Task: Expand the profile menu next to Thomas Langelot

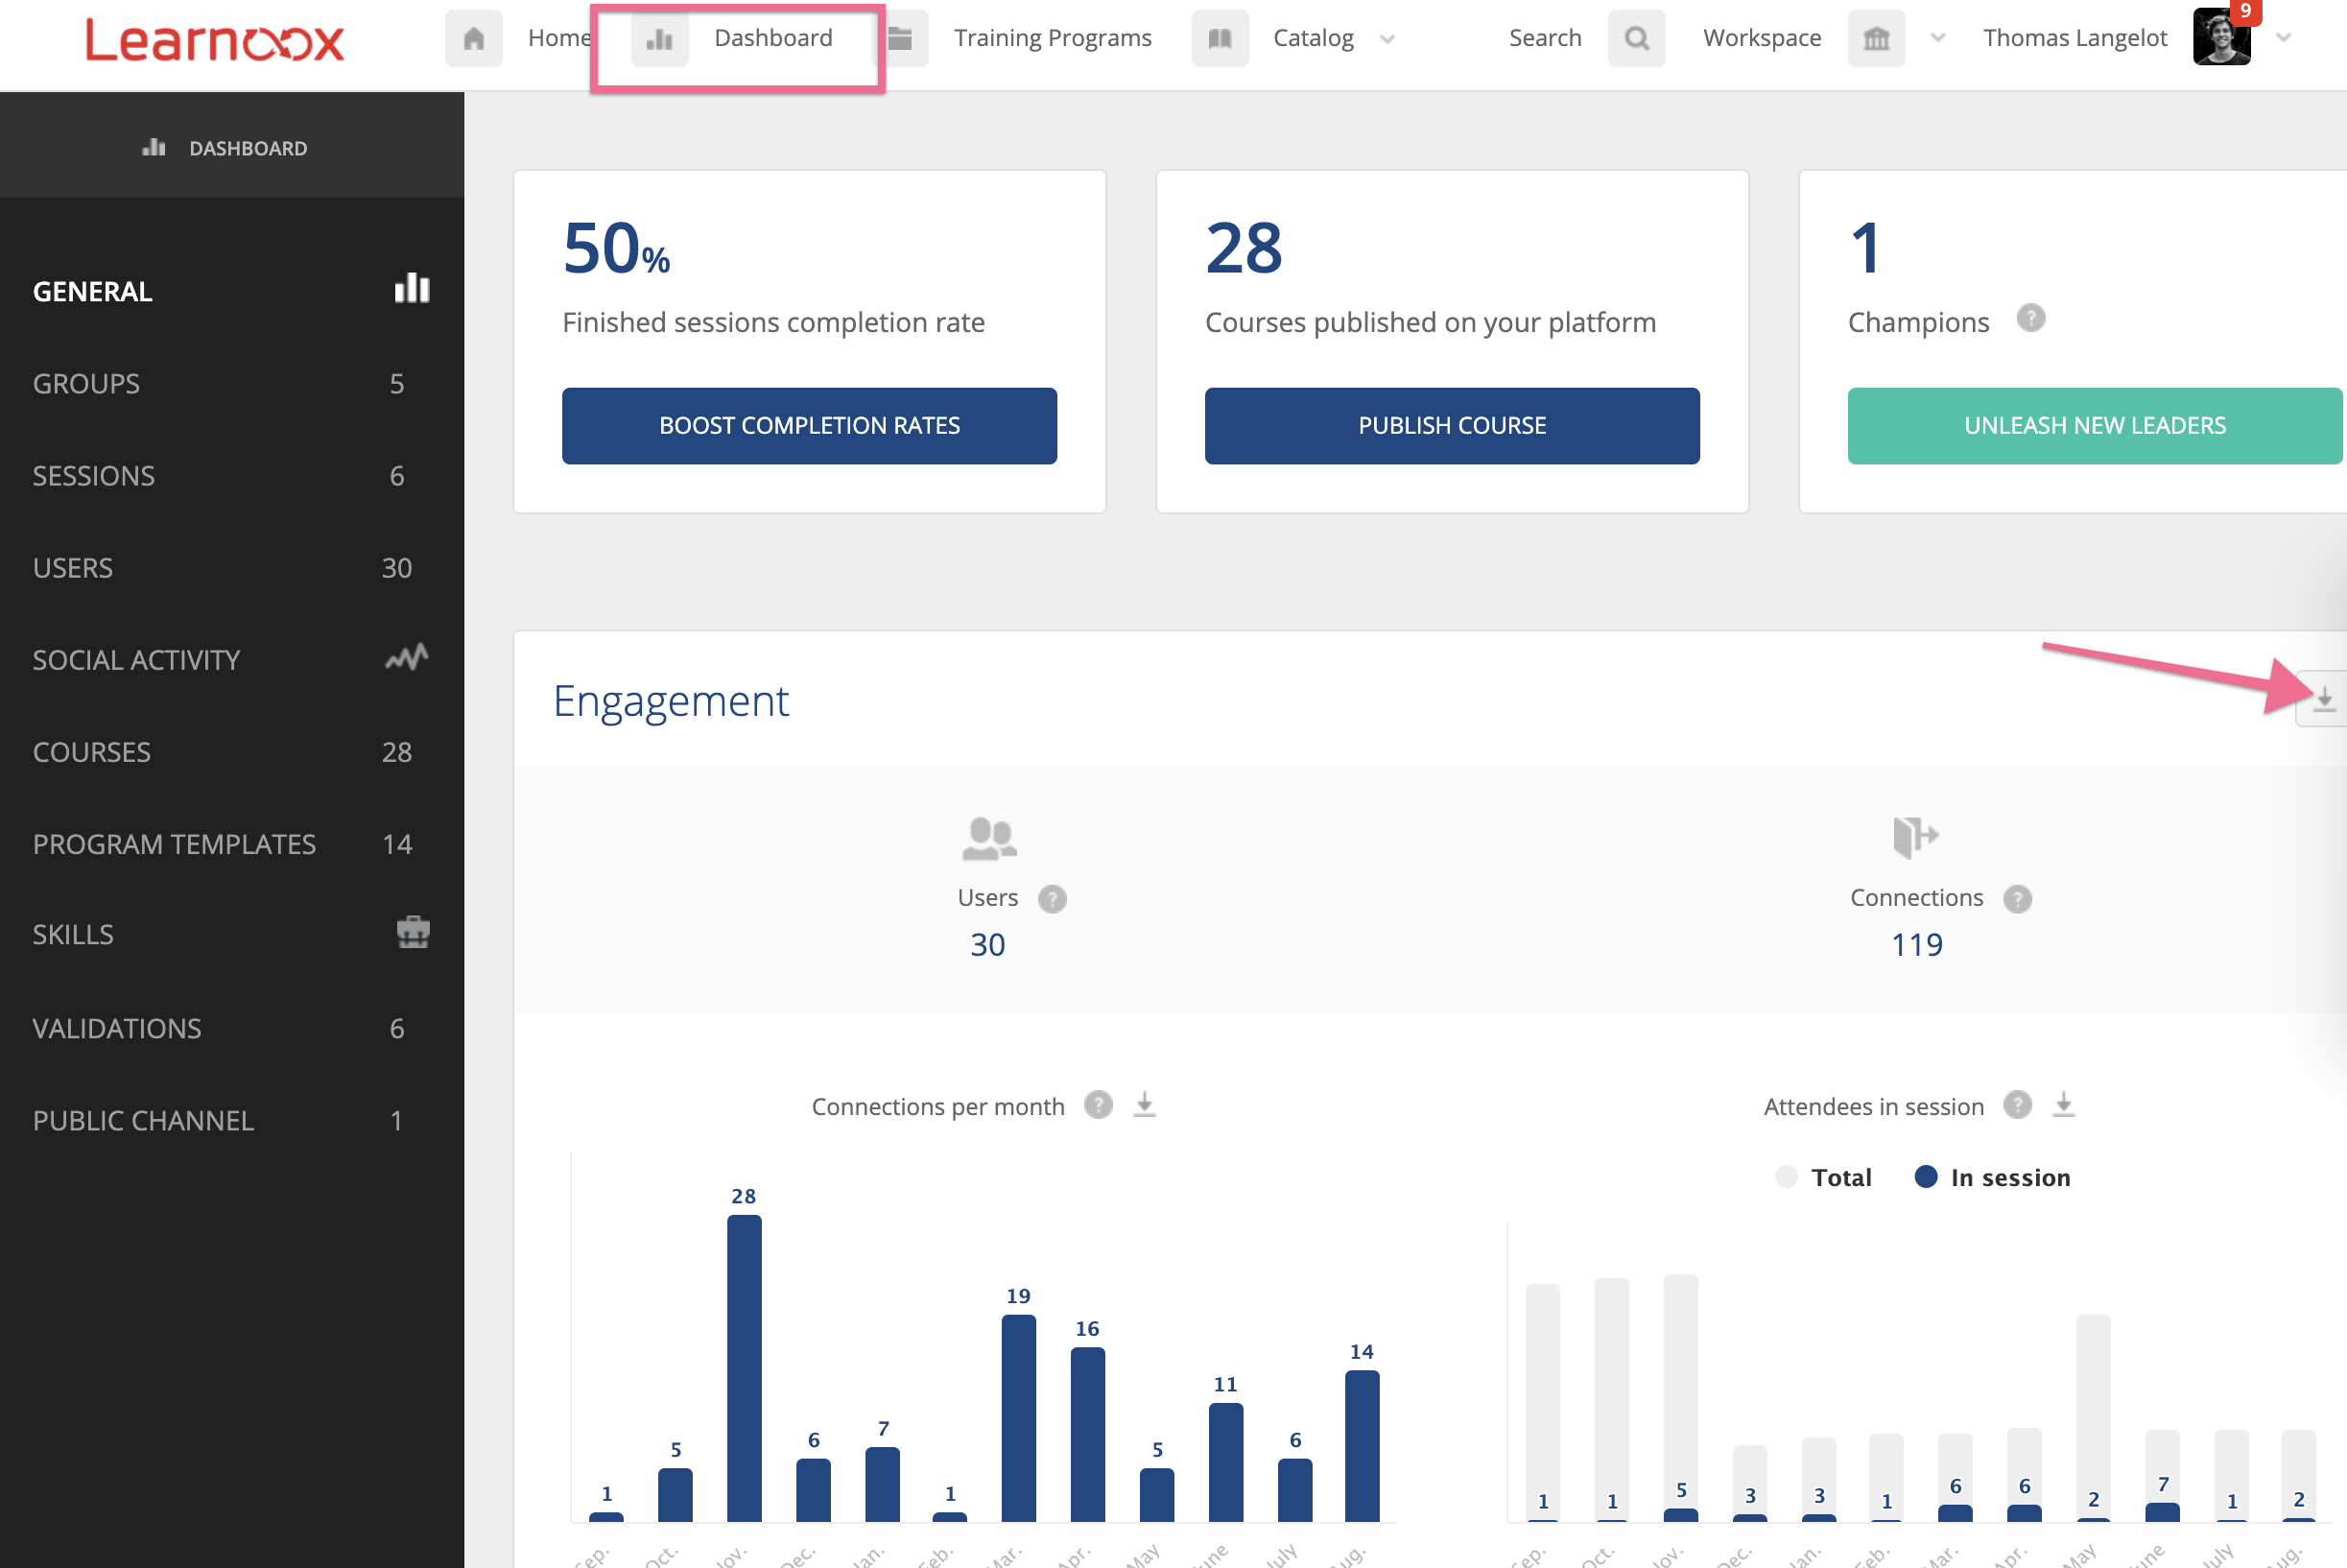Action: click(x=2283, y=38)
